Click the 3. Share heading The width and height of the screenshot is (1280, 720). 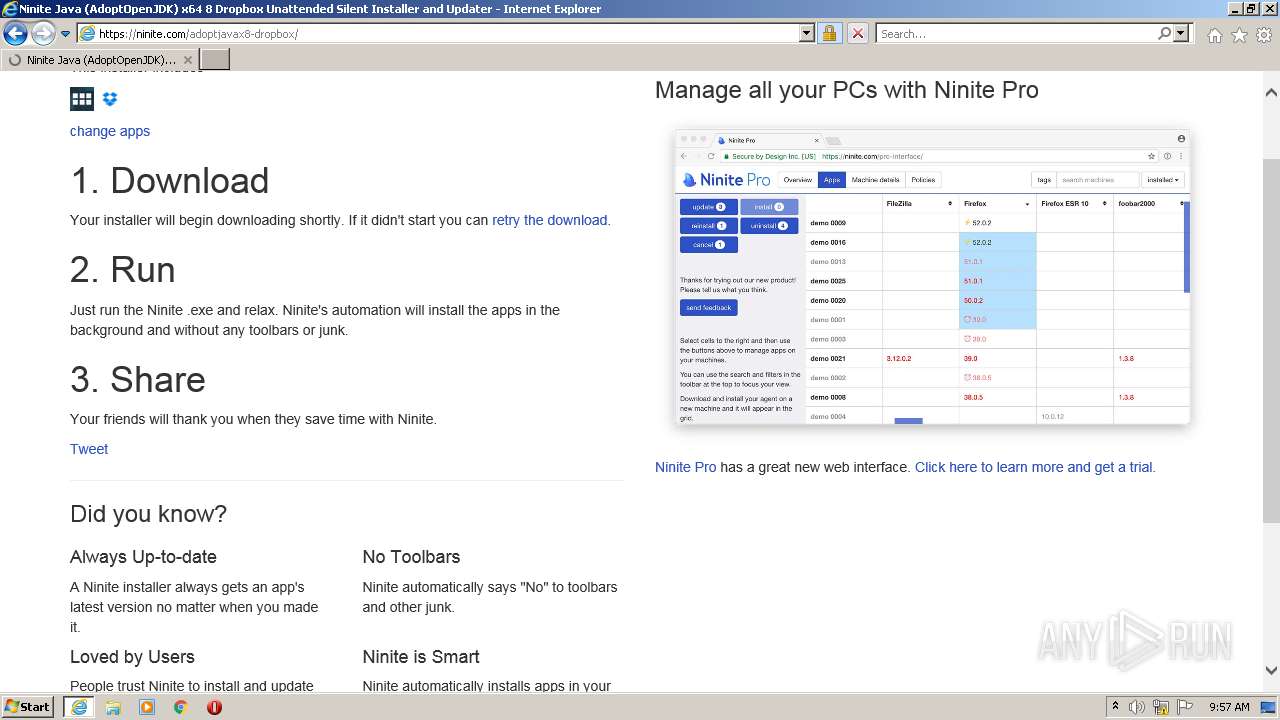tap(138, 380)
